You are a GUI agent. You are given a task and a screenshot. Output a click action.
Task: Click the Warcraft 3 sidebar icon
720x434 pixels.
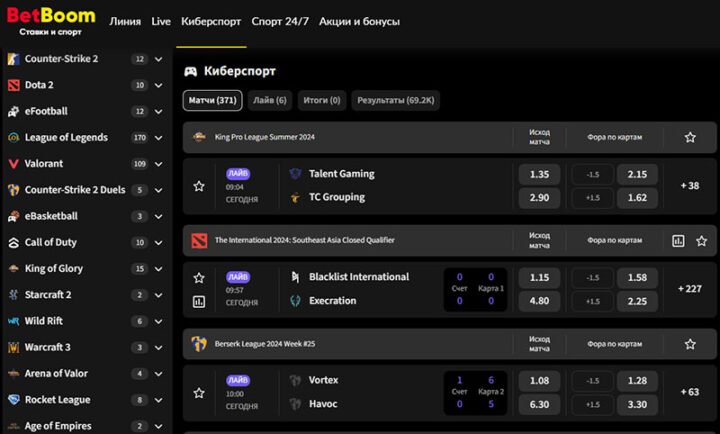pos(14,347)
